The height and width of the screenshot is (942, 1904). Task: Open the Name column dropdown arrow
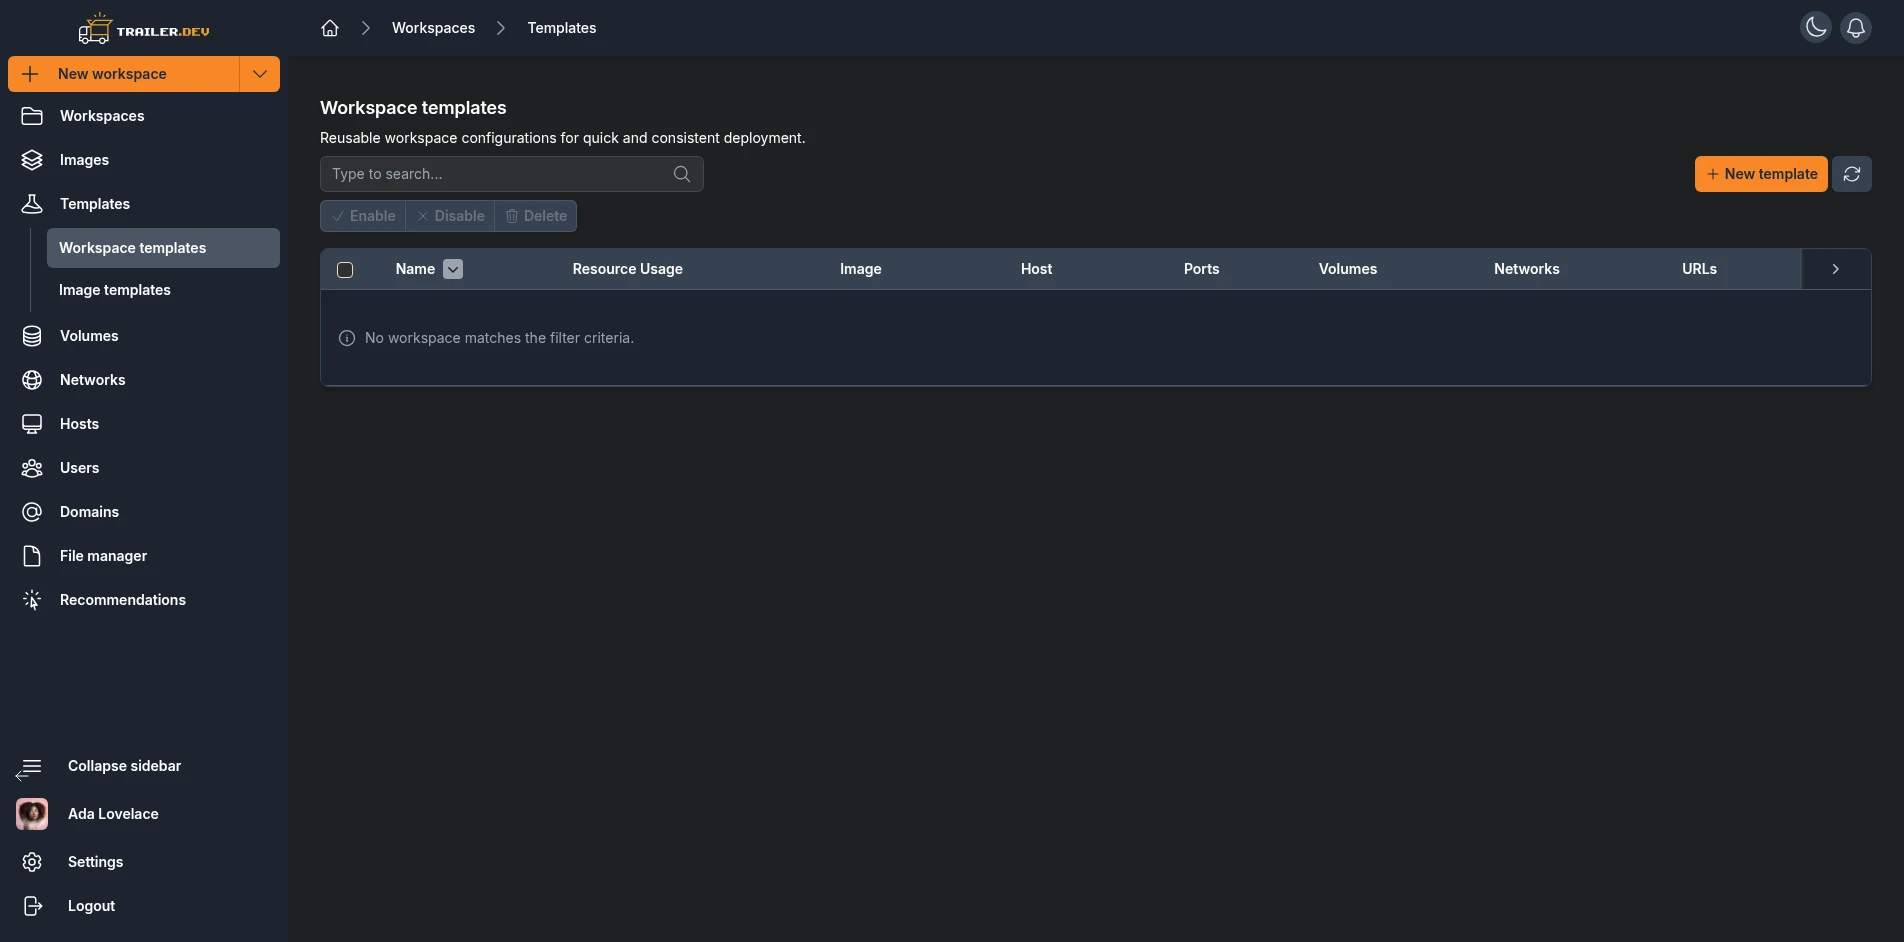click(x=453, y=269)
